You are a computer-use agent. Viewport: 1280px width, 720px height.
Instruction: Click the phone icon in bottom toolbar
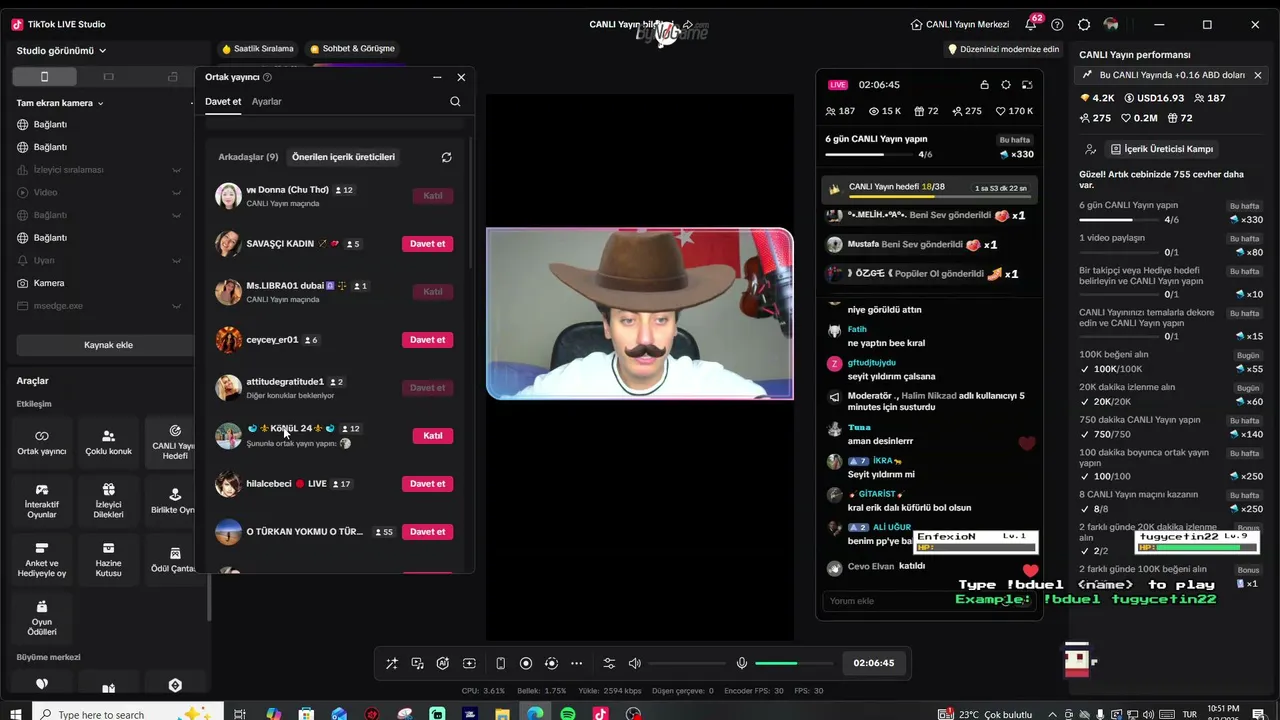[500, 663]
